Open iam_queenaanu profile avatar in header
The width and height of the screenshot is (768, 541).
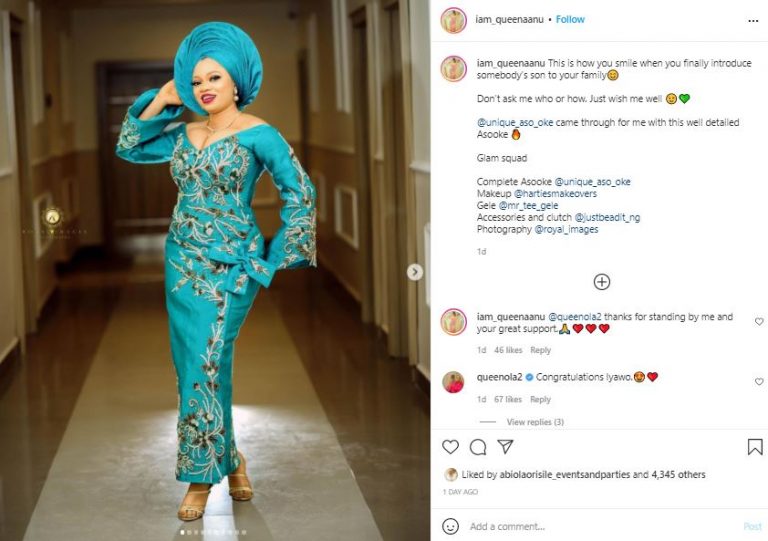pyautogui.click(x=453, y=20)
